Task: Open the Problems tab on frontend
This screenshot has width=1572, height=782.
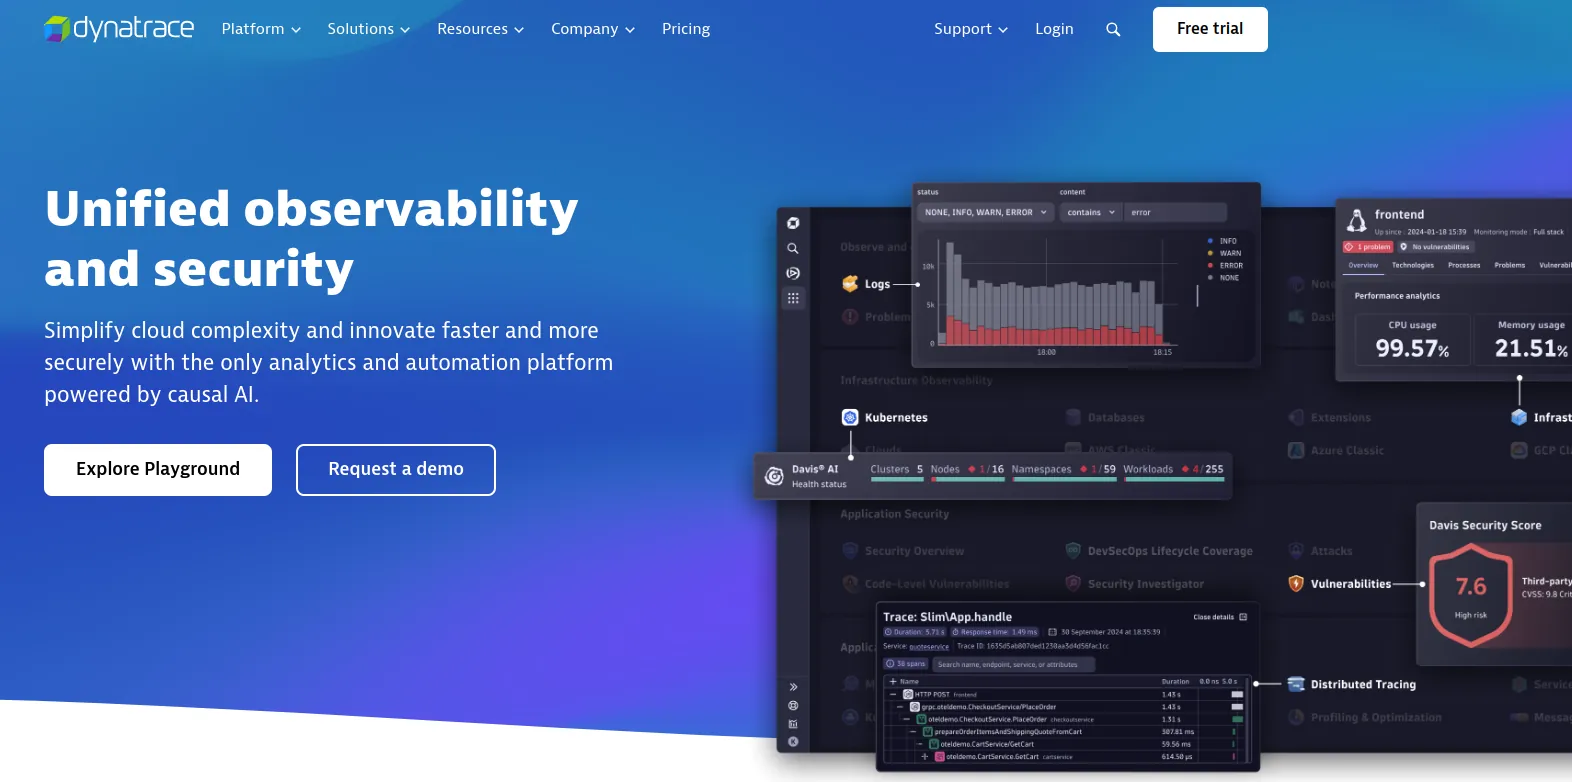Action: (x=1510, y=265)
